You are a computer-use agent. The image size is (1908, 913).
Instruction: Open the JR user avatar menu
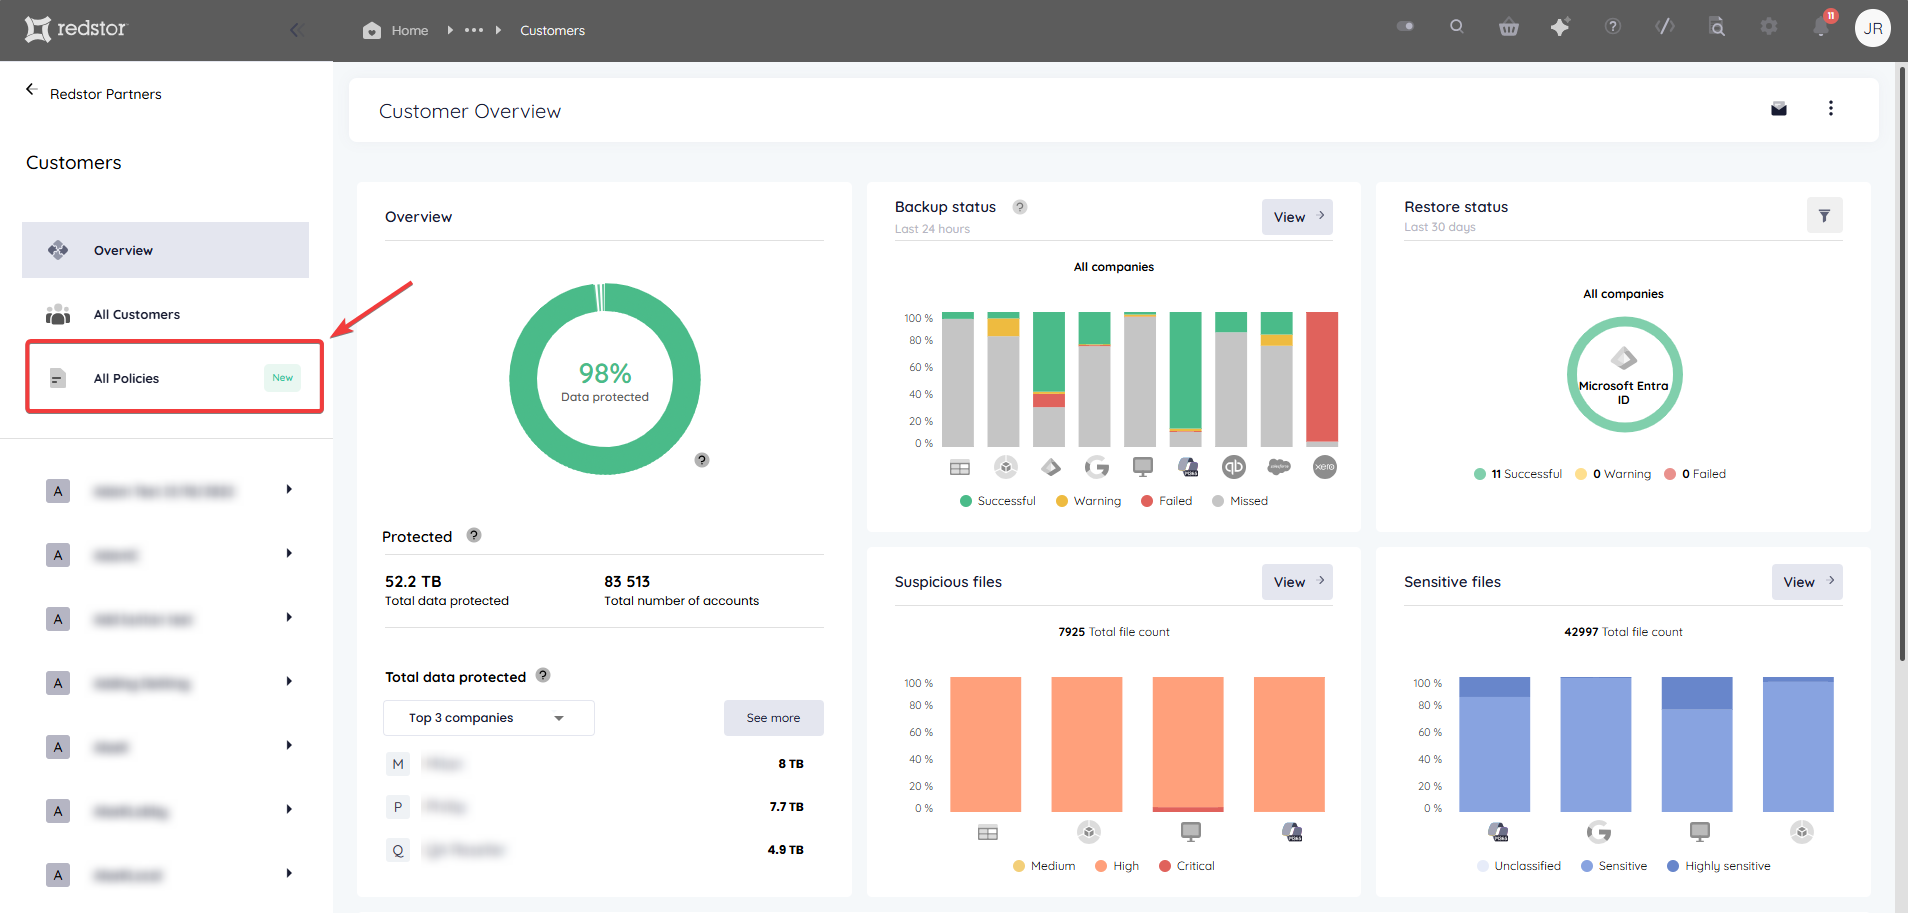(x=1873, y=28)
